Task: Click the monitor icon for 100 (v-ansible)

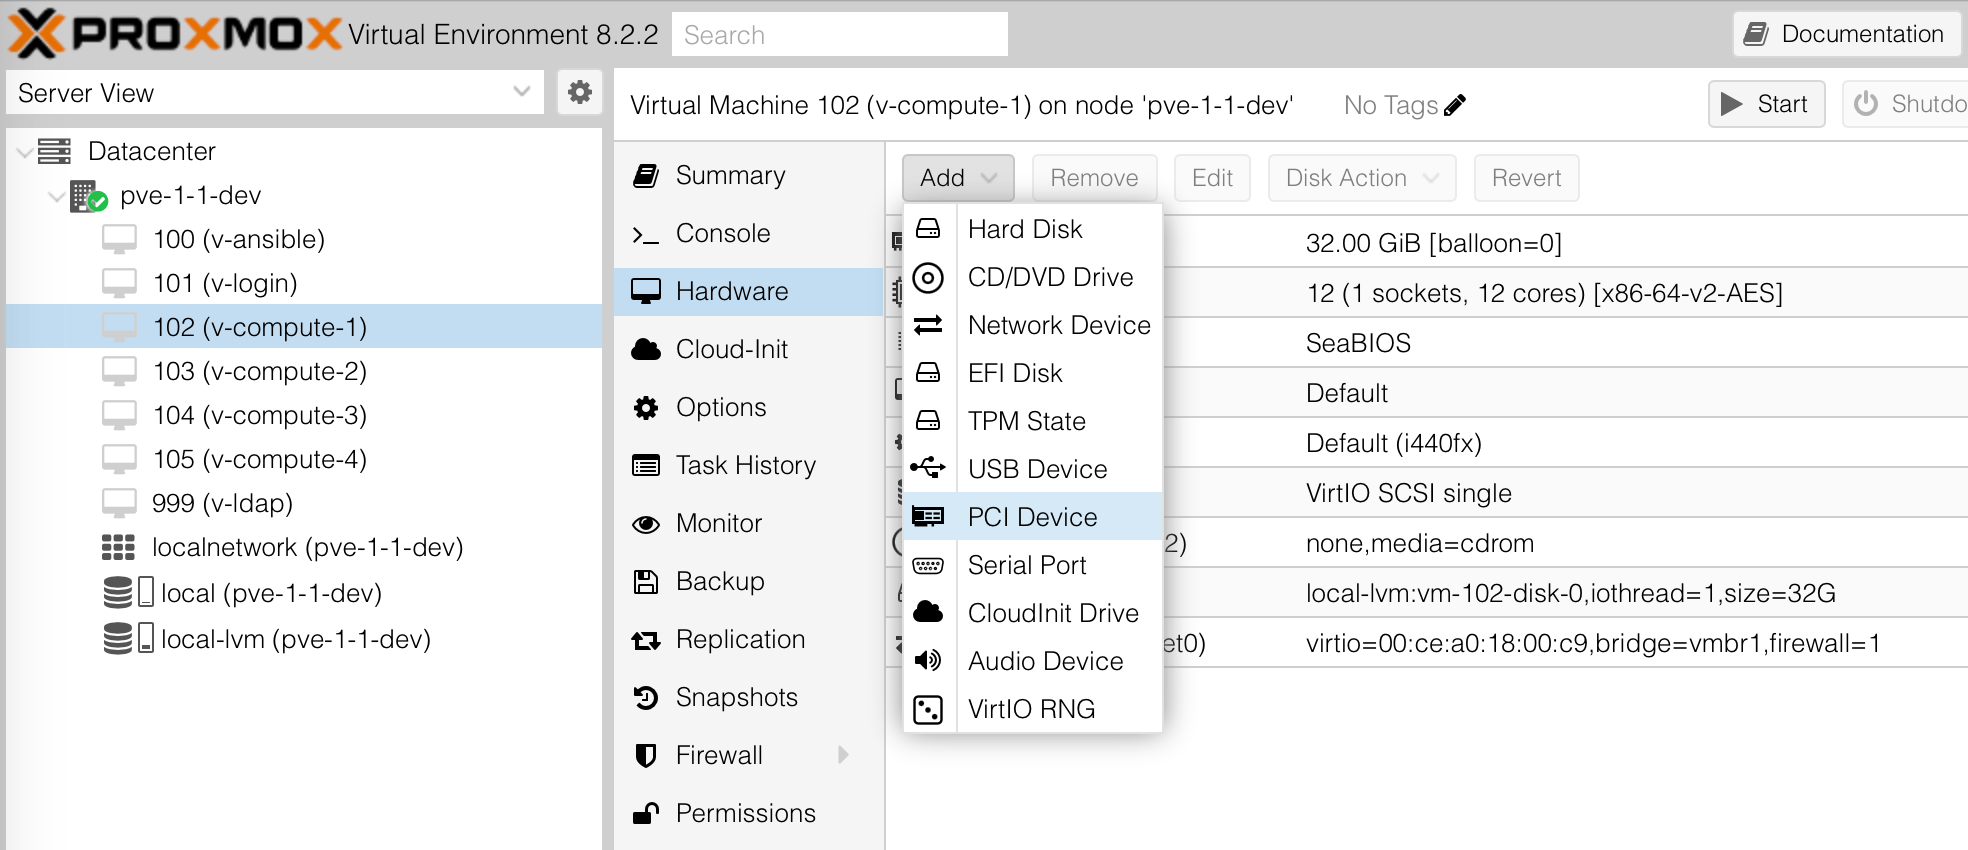Action: 119,239
